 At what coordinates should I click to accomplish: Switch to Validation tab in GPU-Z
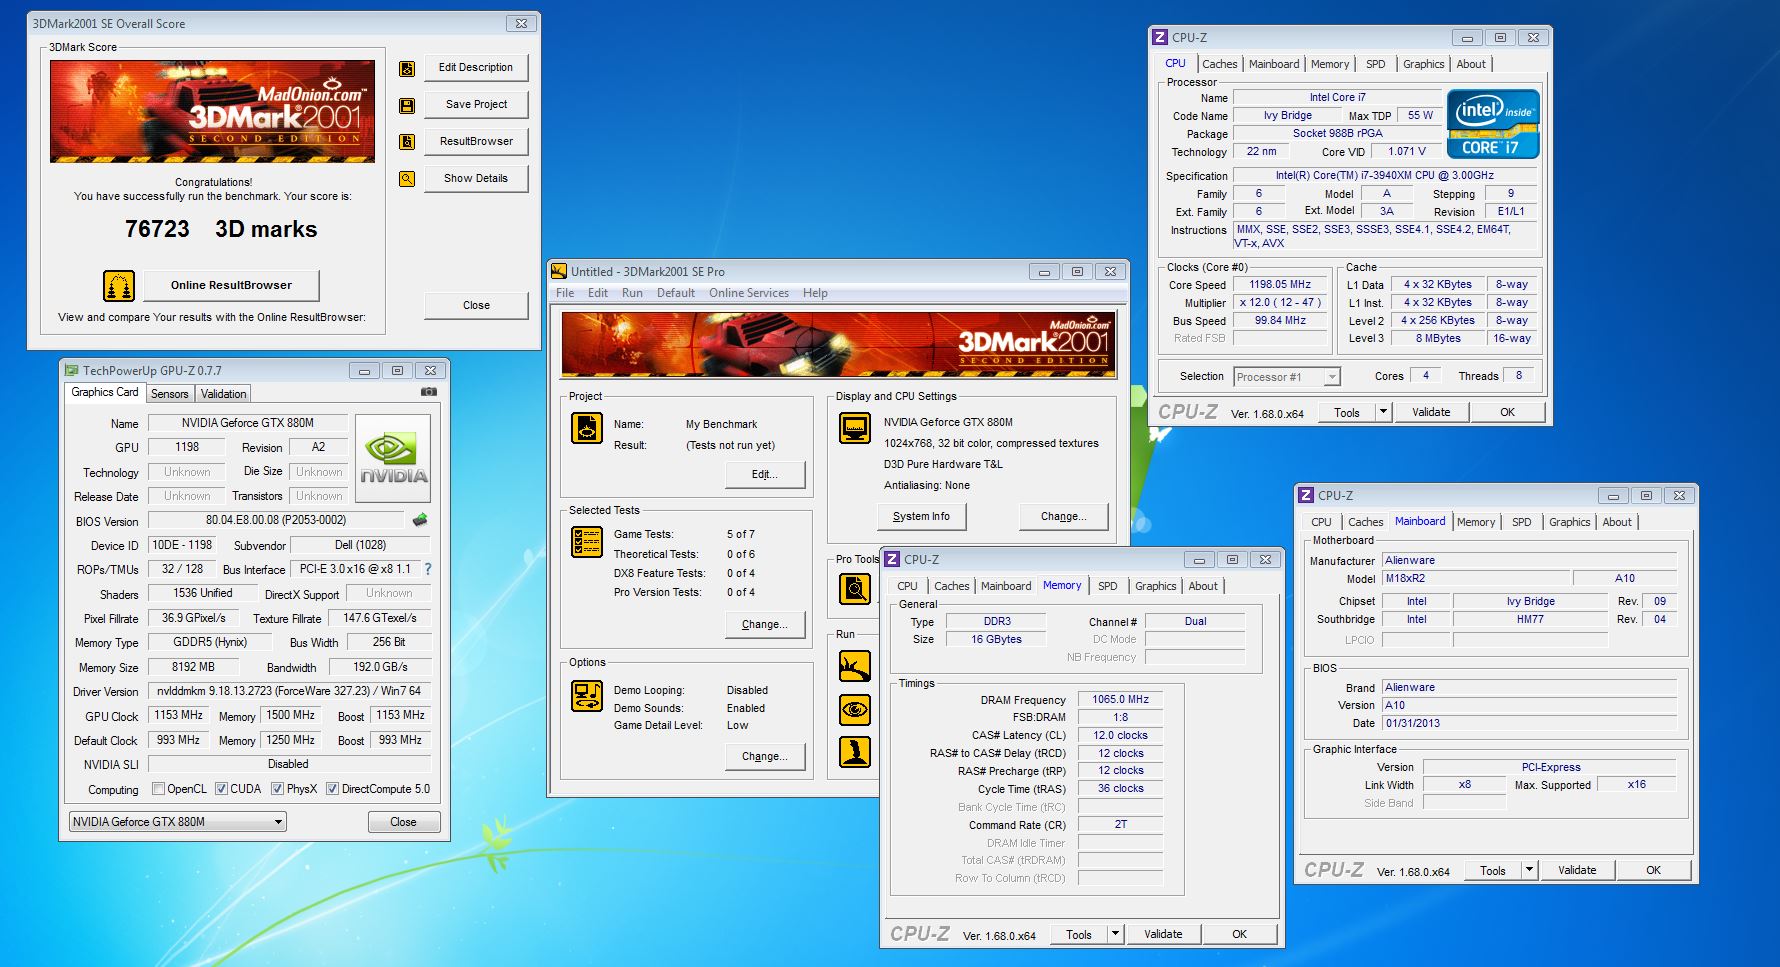pos(223,394)
